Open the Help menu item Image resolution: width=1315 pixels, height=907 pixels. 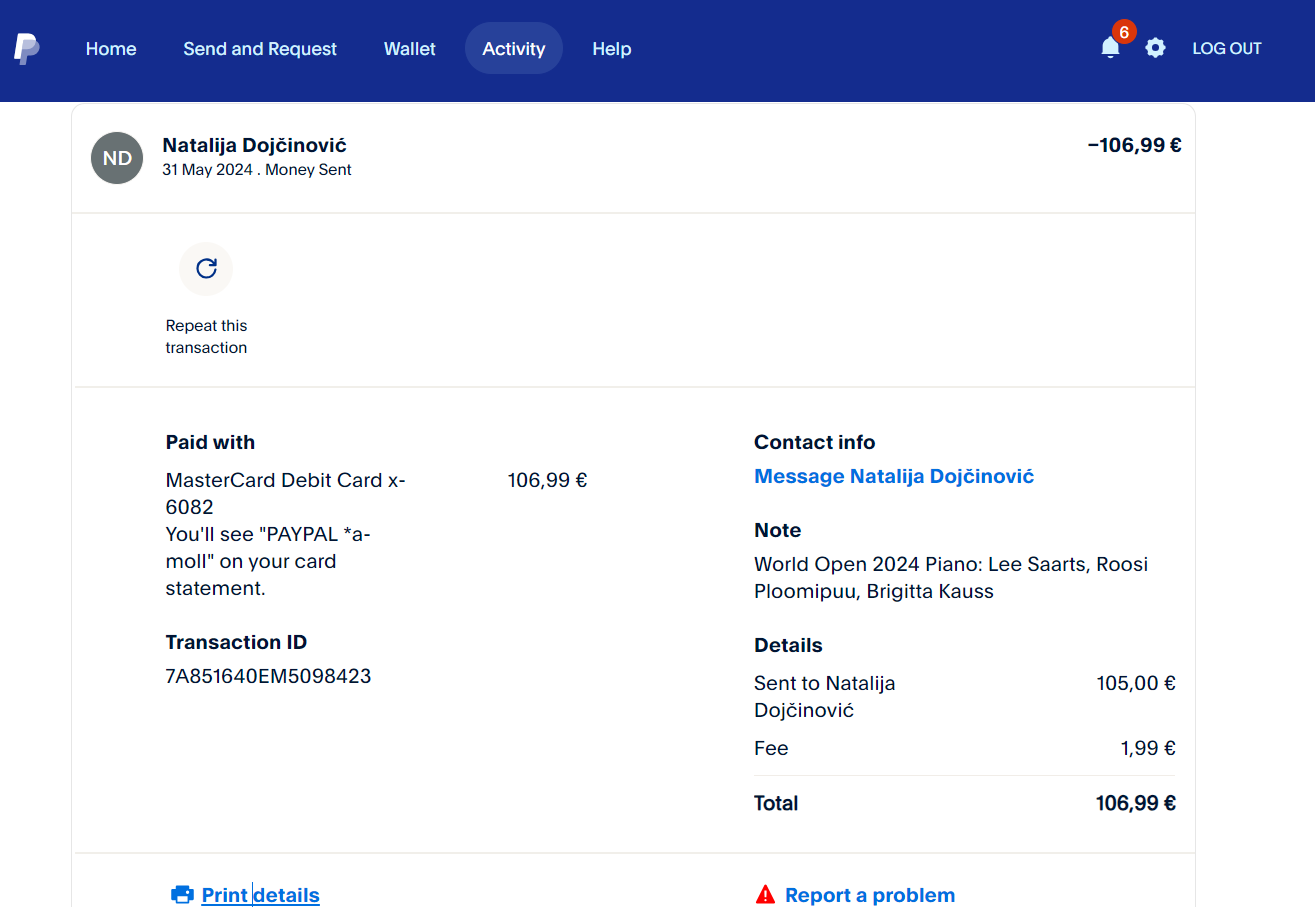tap(612, 49)
